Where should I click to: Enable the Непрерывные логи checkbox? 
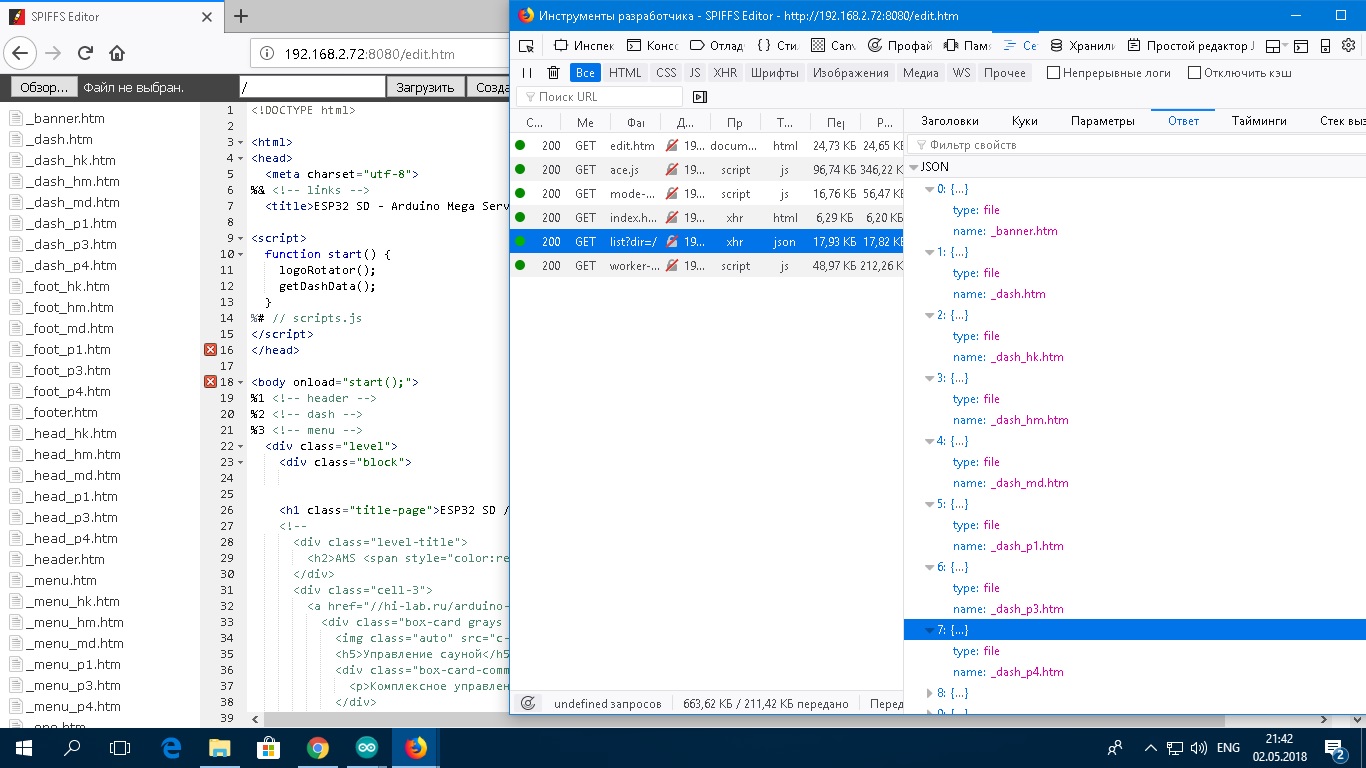[1053, 73]
